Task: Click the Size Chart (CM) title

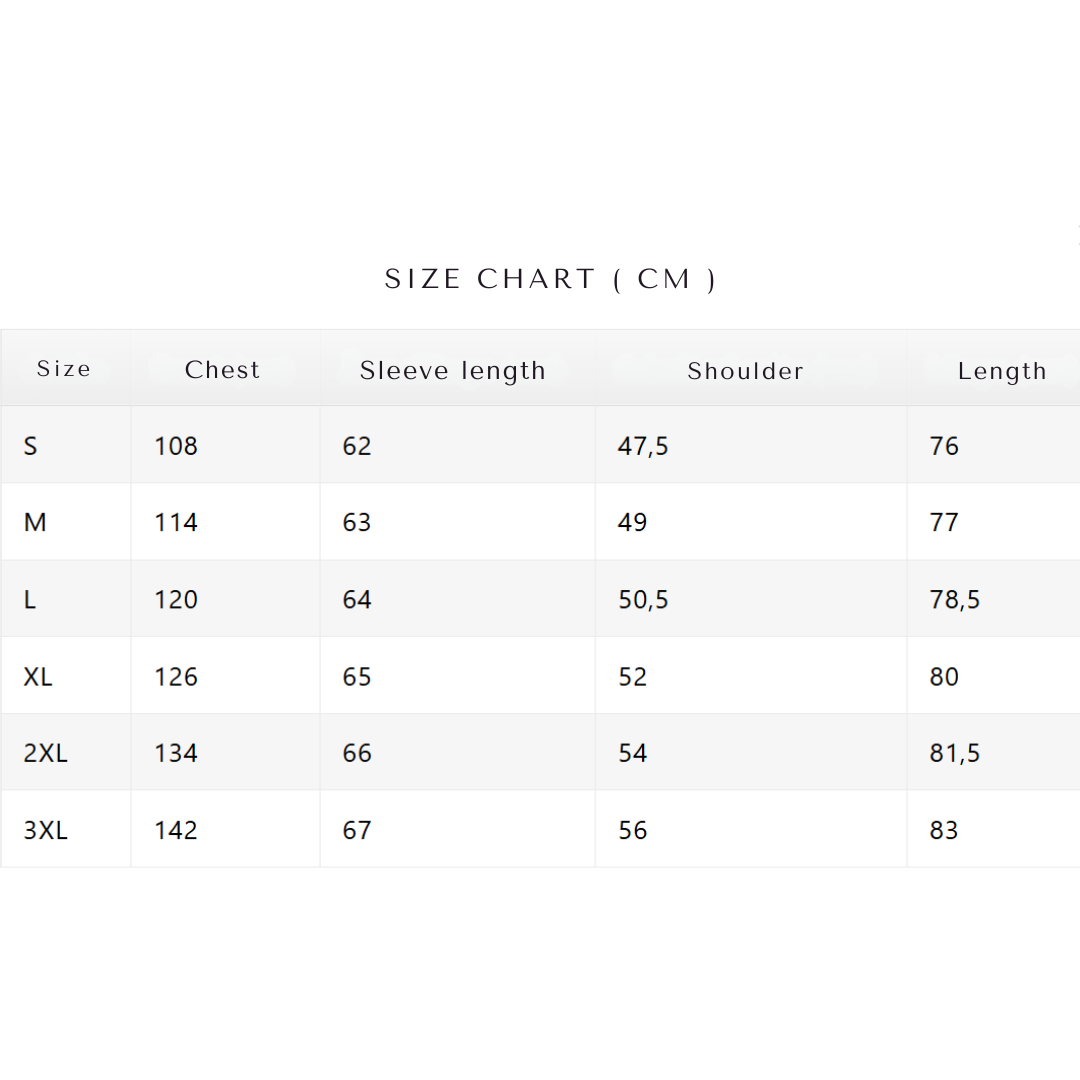Action: coord(551,279)
